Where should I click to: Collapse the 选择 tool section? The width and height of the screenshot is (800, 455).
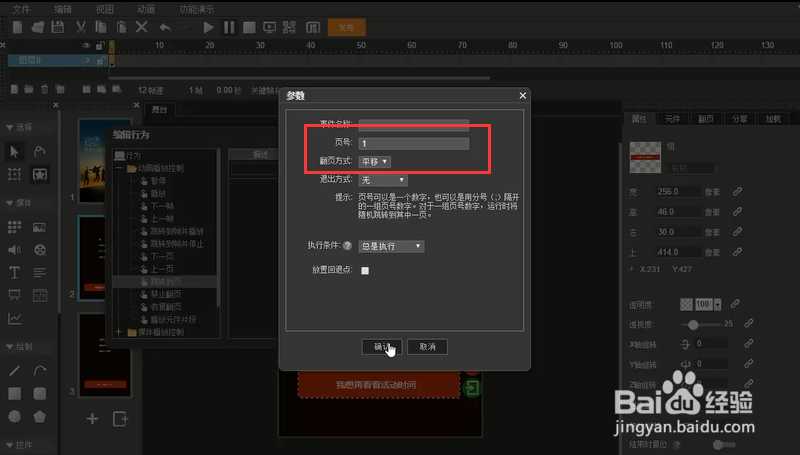pyautogui.click(x=10, y=127)
